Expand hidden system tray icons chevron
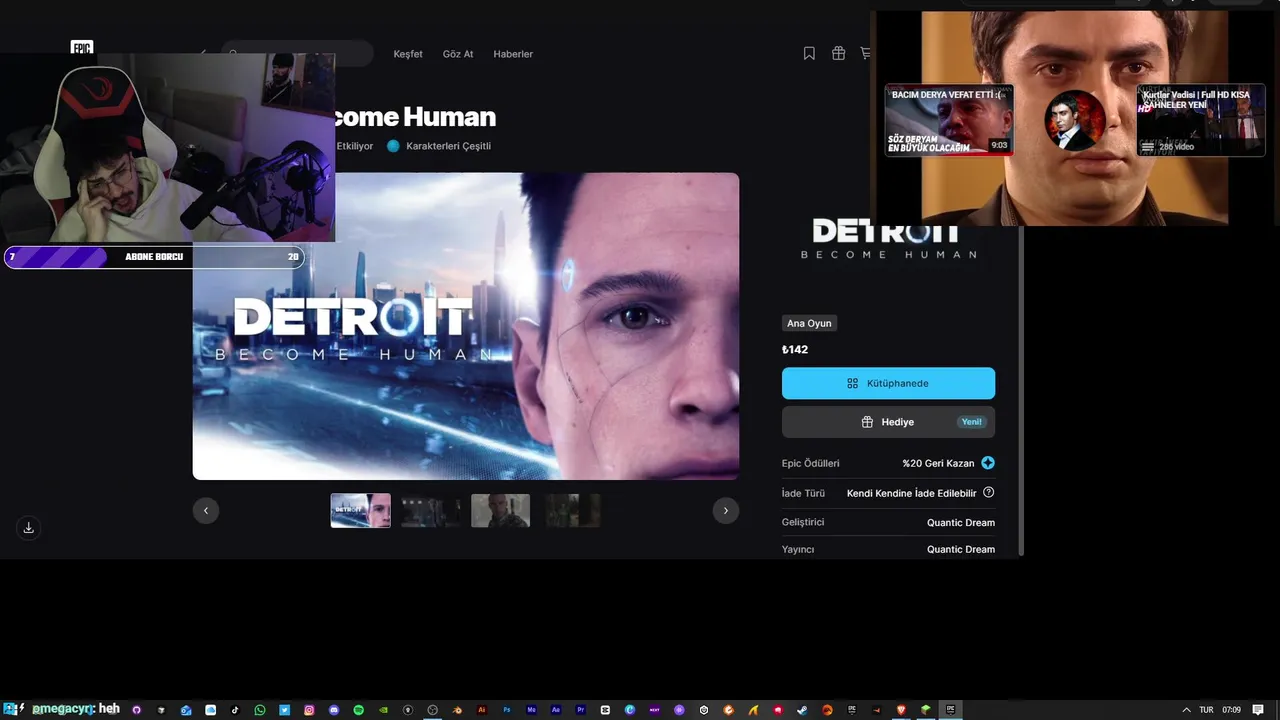Viewport: 1280px width, 720px height. [x=1186, y=710]
